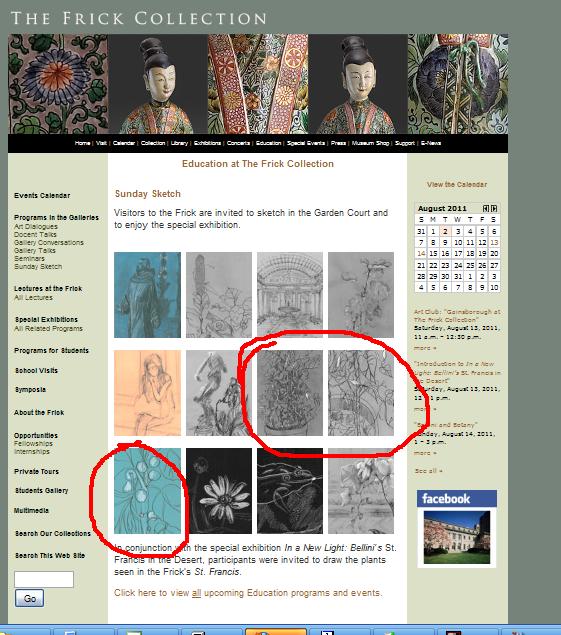
Task: Click the site search text field
Action: [x=44, y=579]
